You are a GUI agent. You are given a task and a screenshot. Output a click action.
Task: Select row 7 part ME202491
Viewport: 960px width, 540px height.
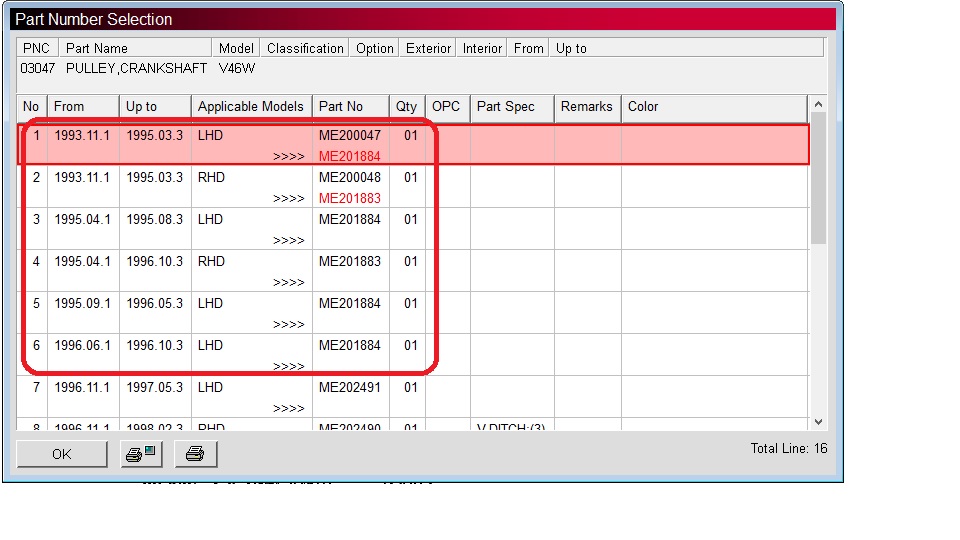point(349,388)
